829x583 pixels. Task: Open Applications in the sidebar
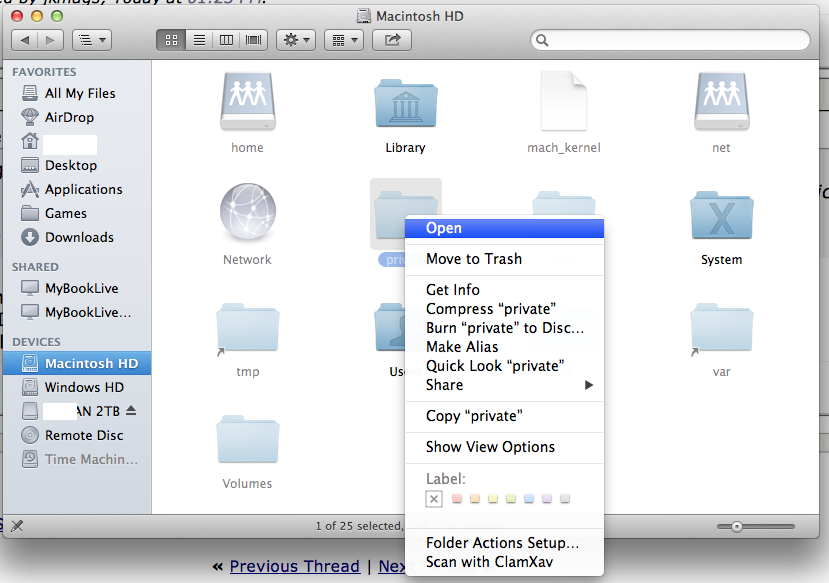(x=77, y=189)
